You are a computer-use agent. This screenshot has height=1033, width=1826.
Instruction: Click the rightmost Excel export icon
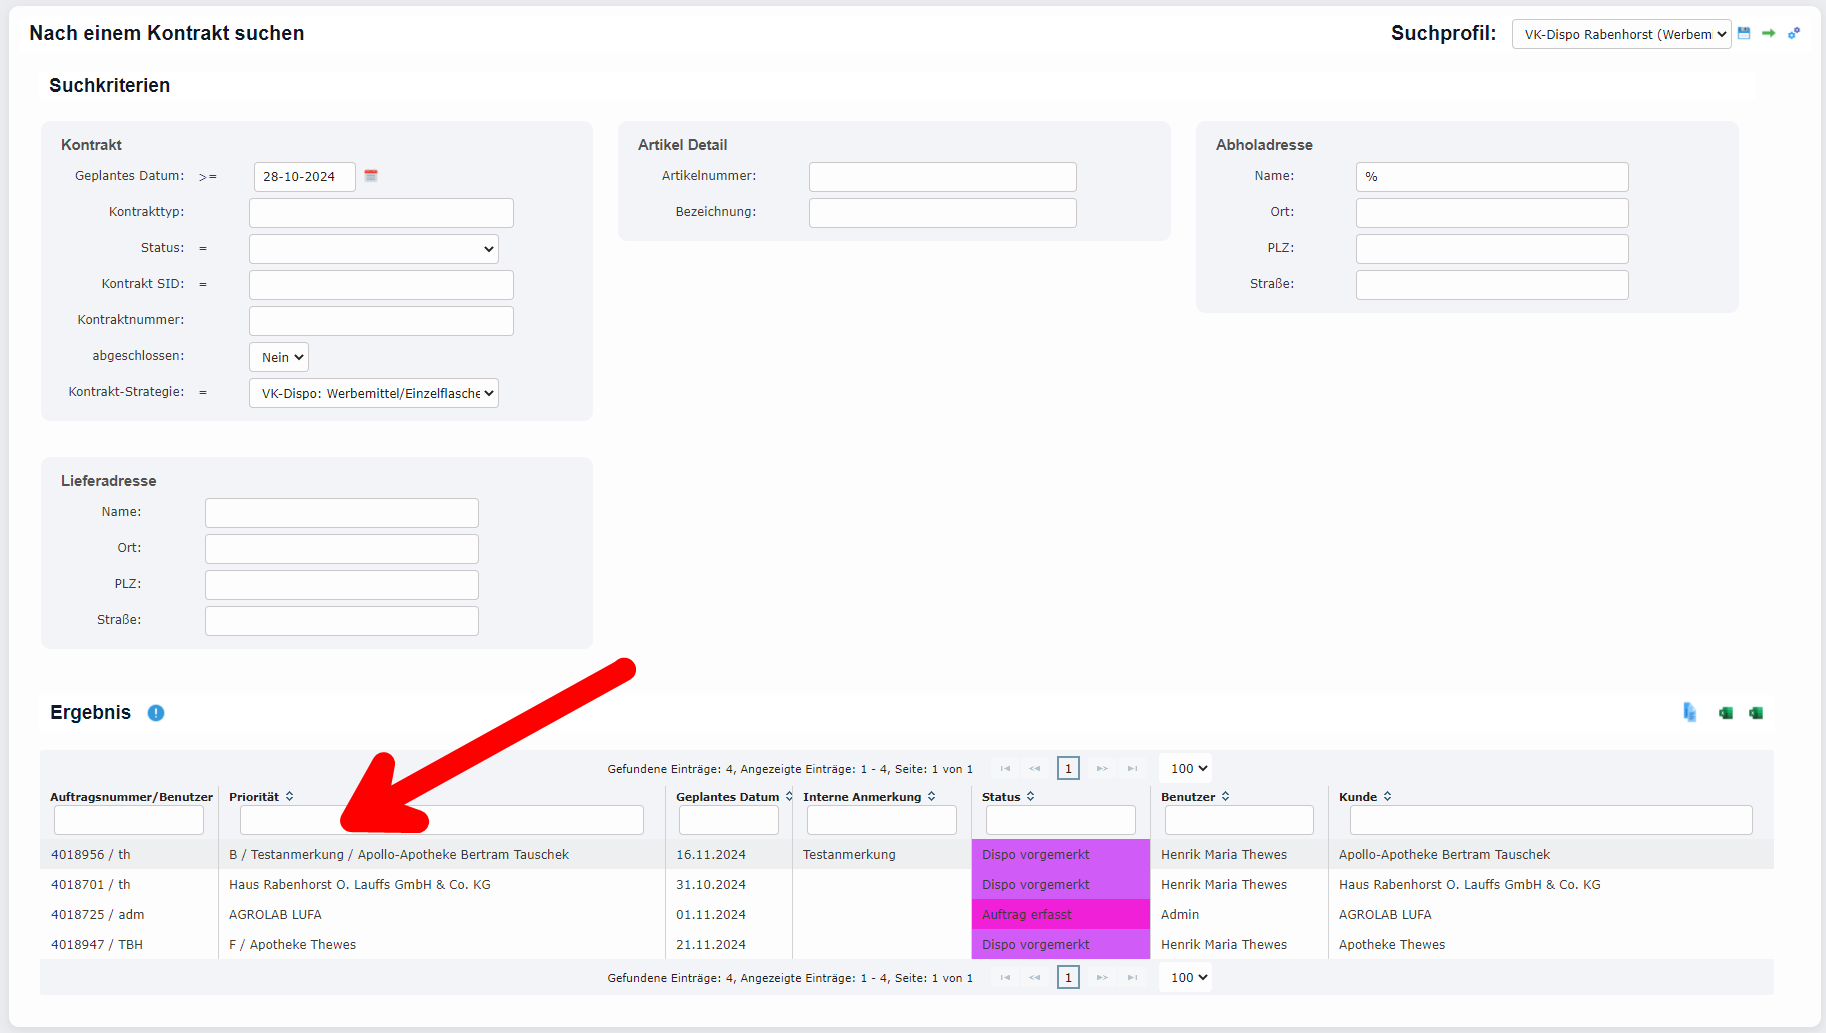pos(1756,713)
